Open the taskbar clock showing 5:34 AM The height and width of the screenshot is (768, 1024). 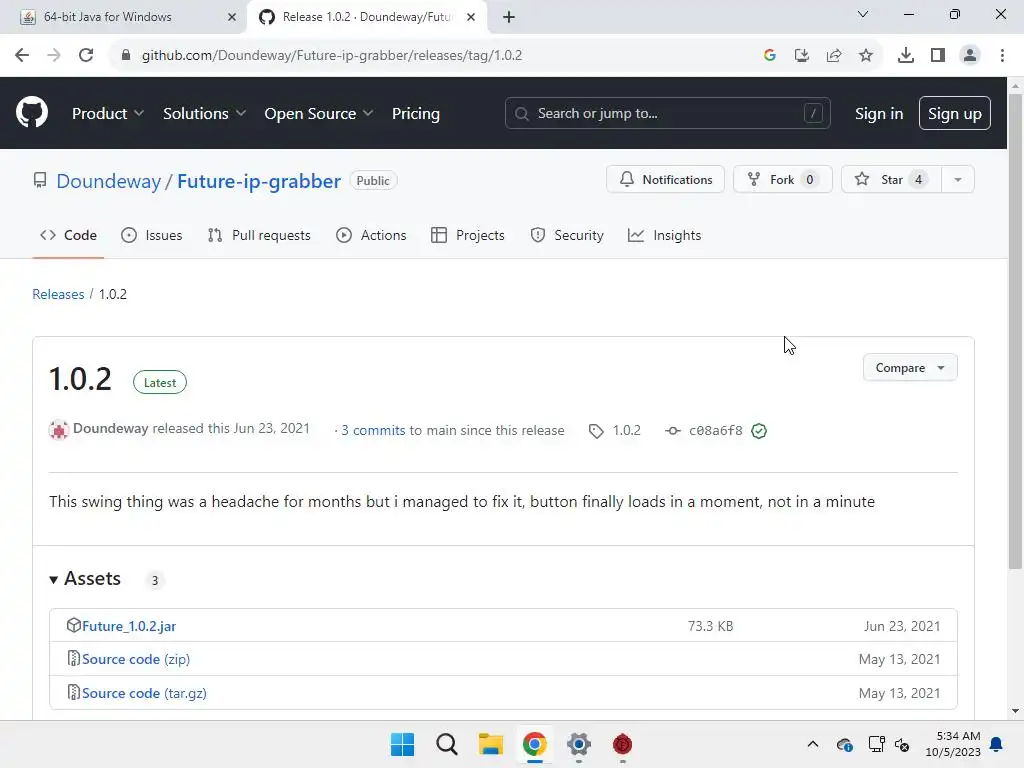point(953,744)
